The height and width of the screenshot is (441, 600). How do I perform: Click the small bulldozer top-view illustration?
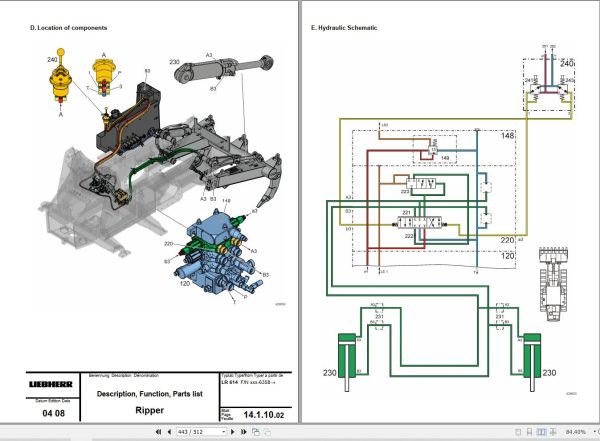(553, 284)
